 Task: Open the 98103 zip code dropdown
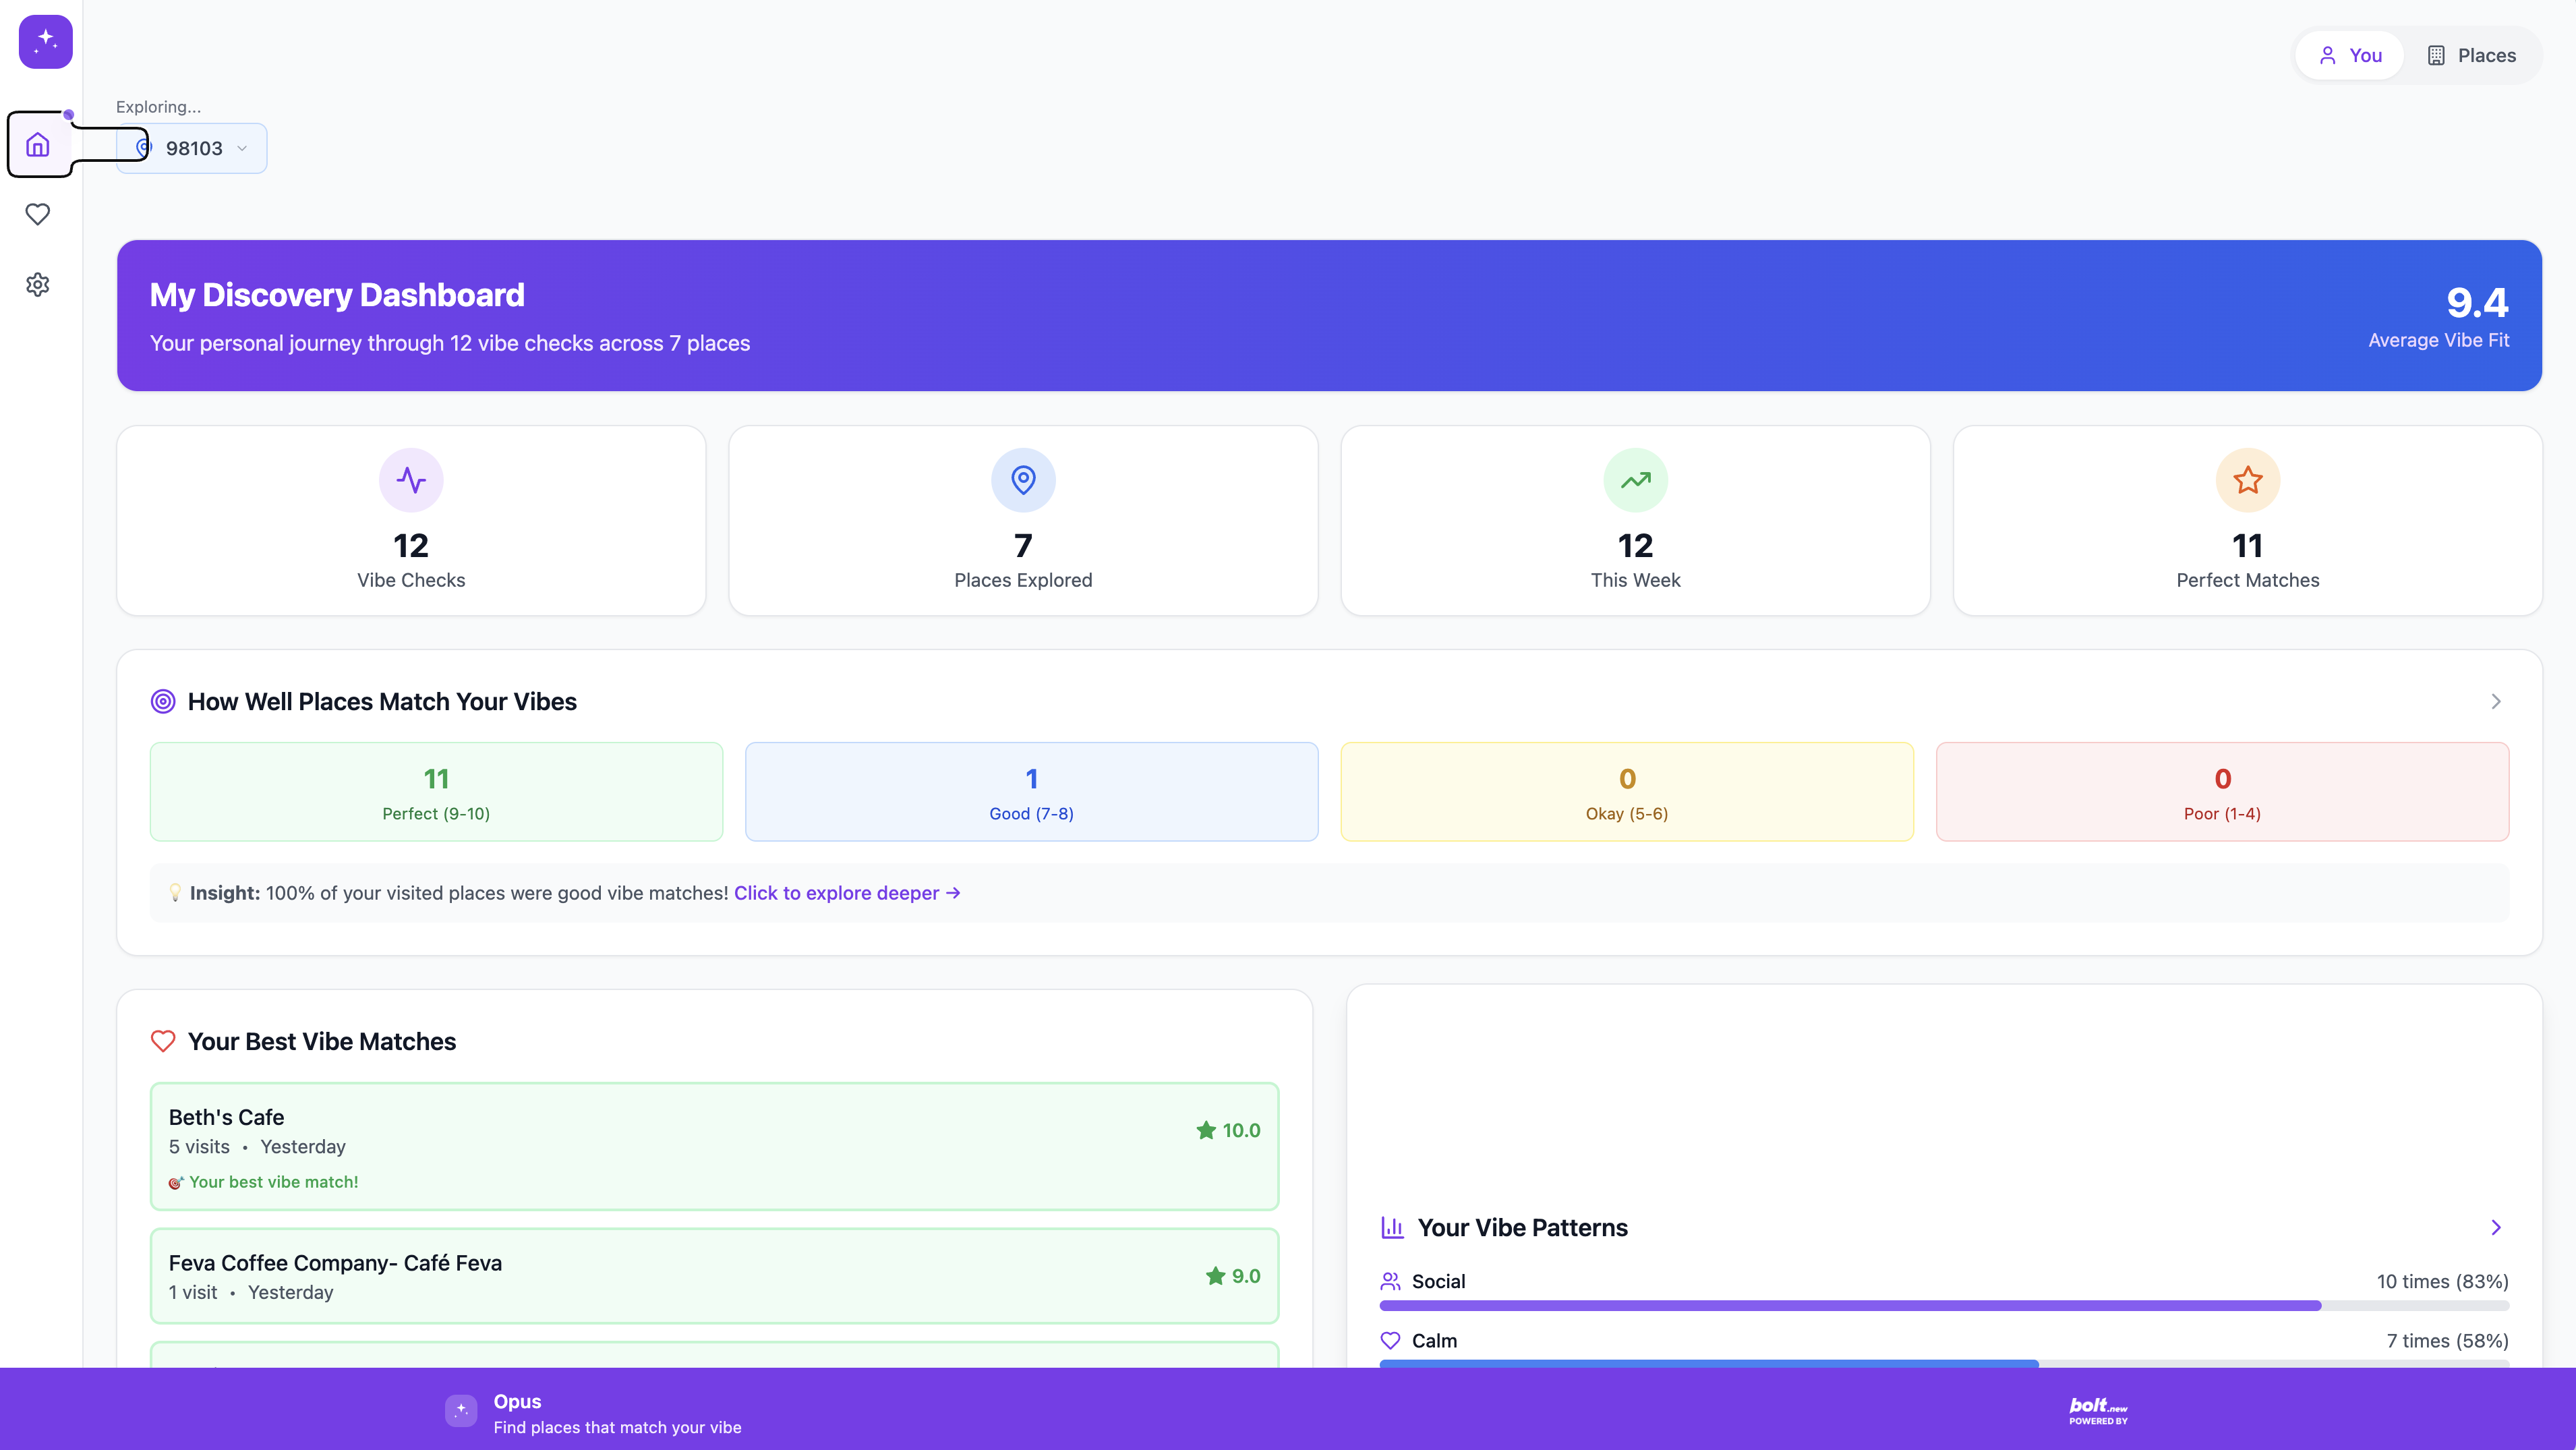pos(193,149)
